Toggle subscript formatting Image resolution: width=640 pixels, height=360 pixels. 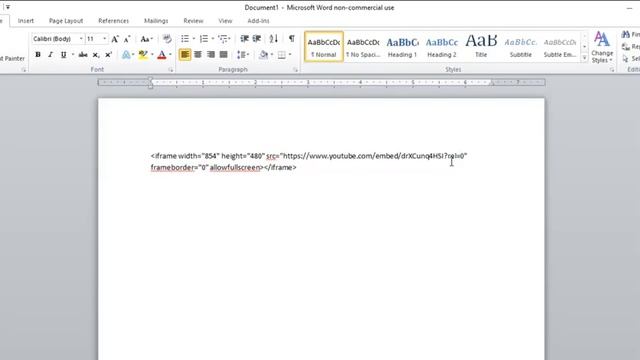click(x=96, y=55)
